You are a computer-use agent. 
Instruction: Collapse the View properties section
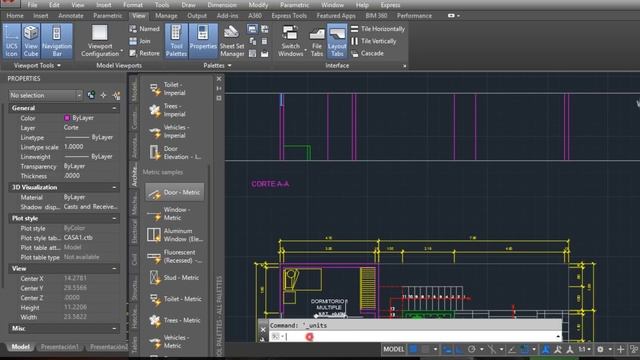coord(114,269)
